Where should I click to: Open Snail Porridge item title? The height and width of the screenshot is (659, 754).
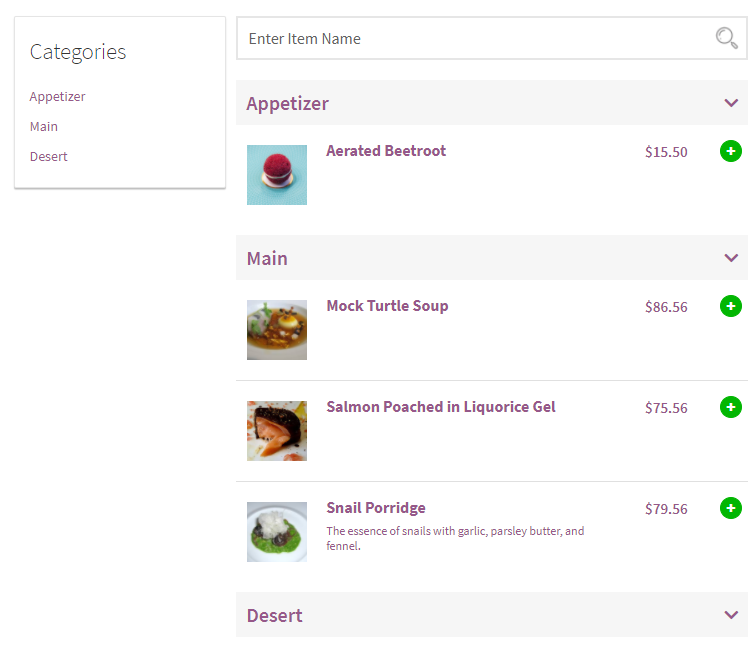click(x=376, y=508)
